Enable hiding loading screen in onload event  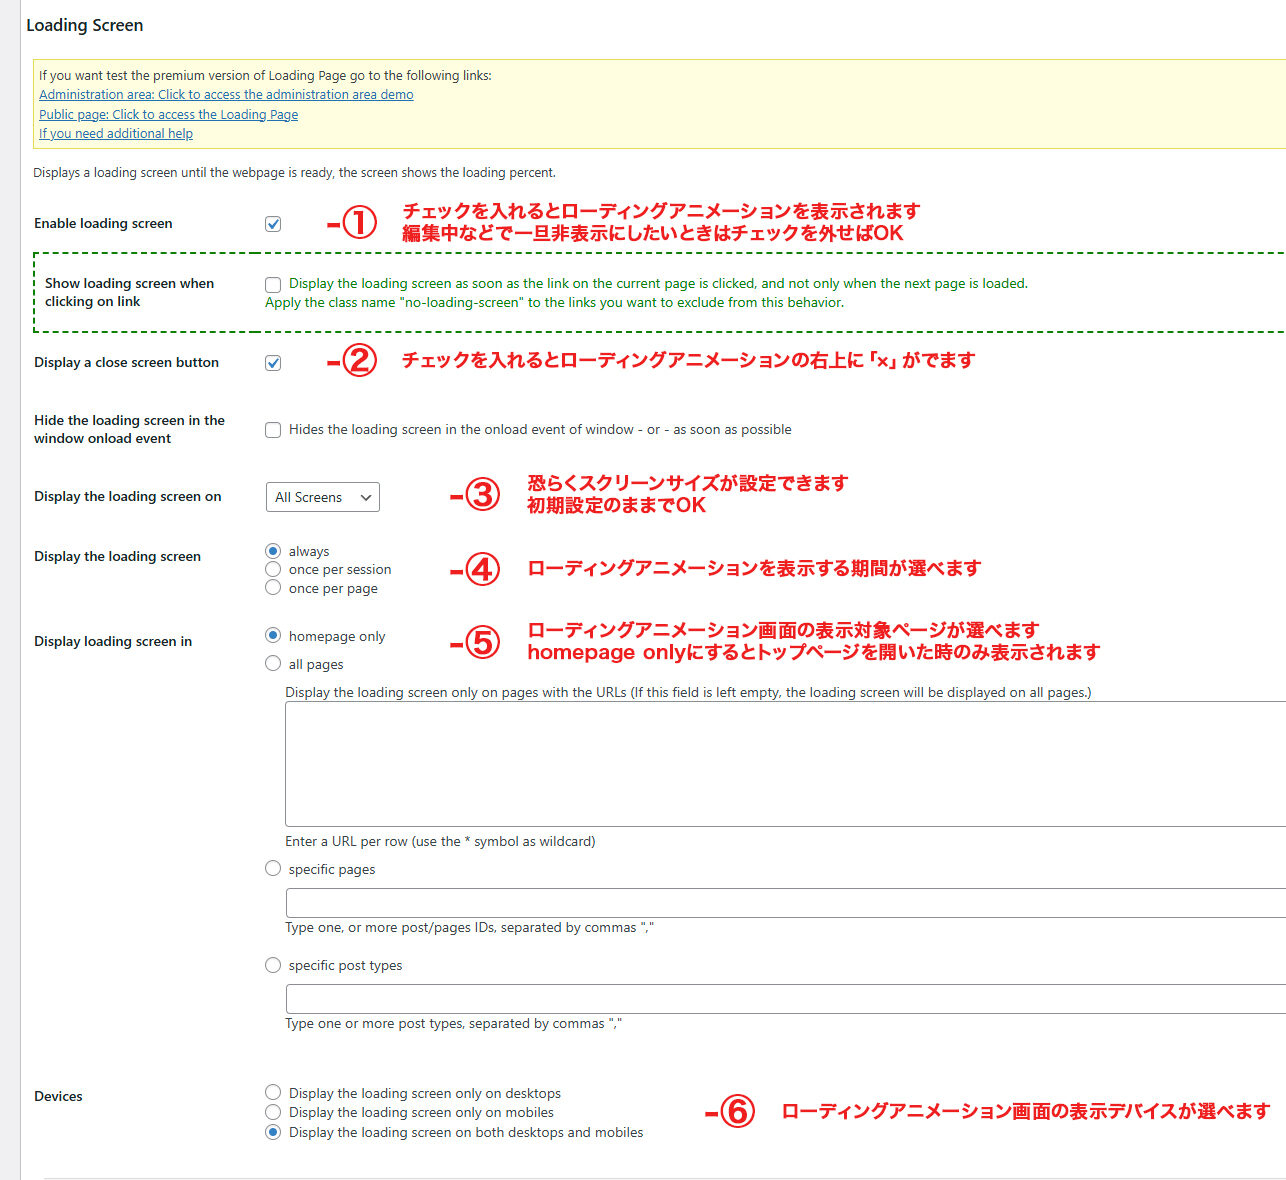[x=273, y=430]
